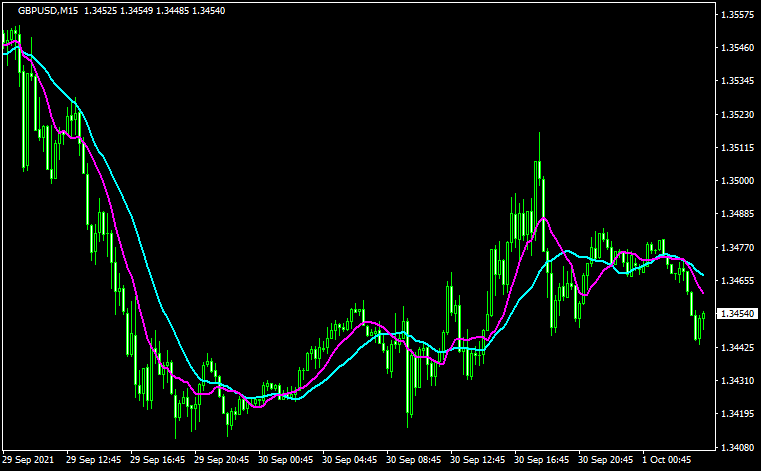Click the 1.35460 price axis label
The height and width of the screenshot is (471, 761).
tap(738, 48)
